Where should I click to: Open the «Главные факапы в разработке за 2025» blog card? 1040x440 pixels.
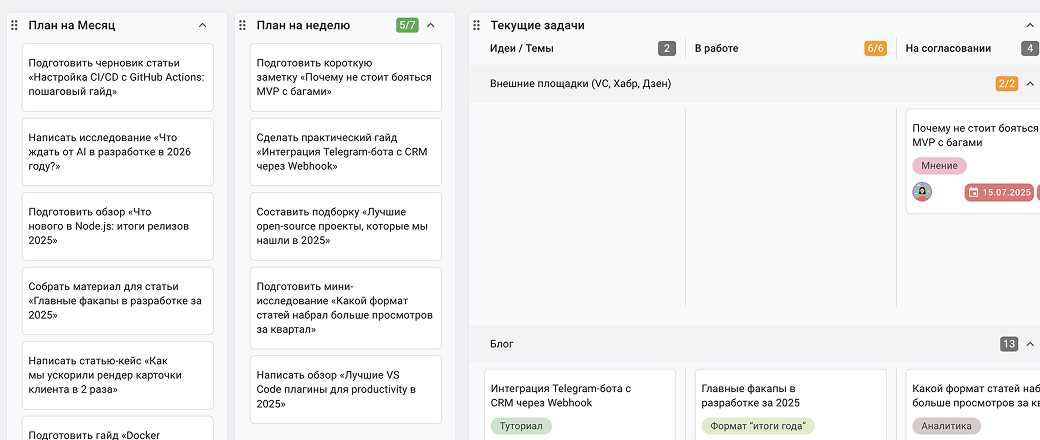click(790, 395)
